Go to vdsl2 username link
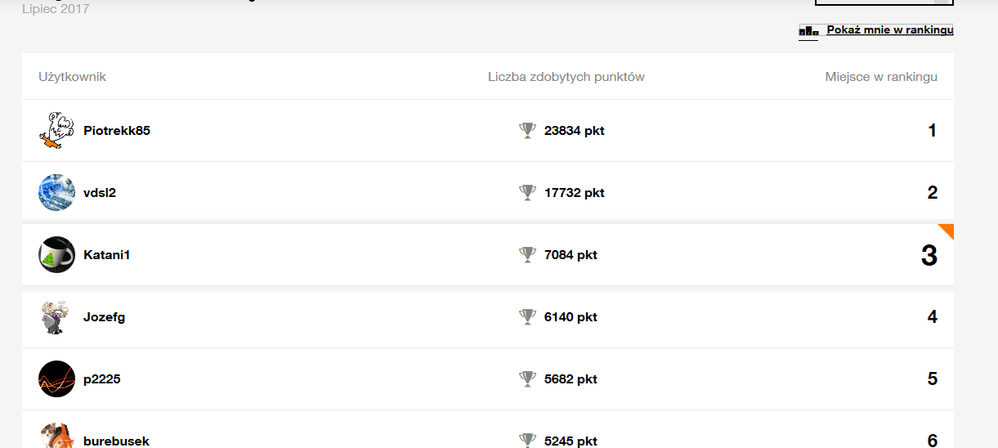Image resolution: width=998 pixels, height=448 pixels. click(100, 193)
